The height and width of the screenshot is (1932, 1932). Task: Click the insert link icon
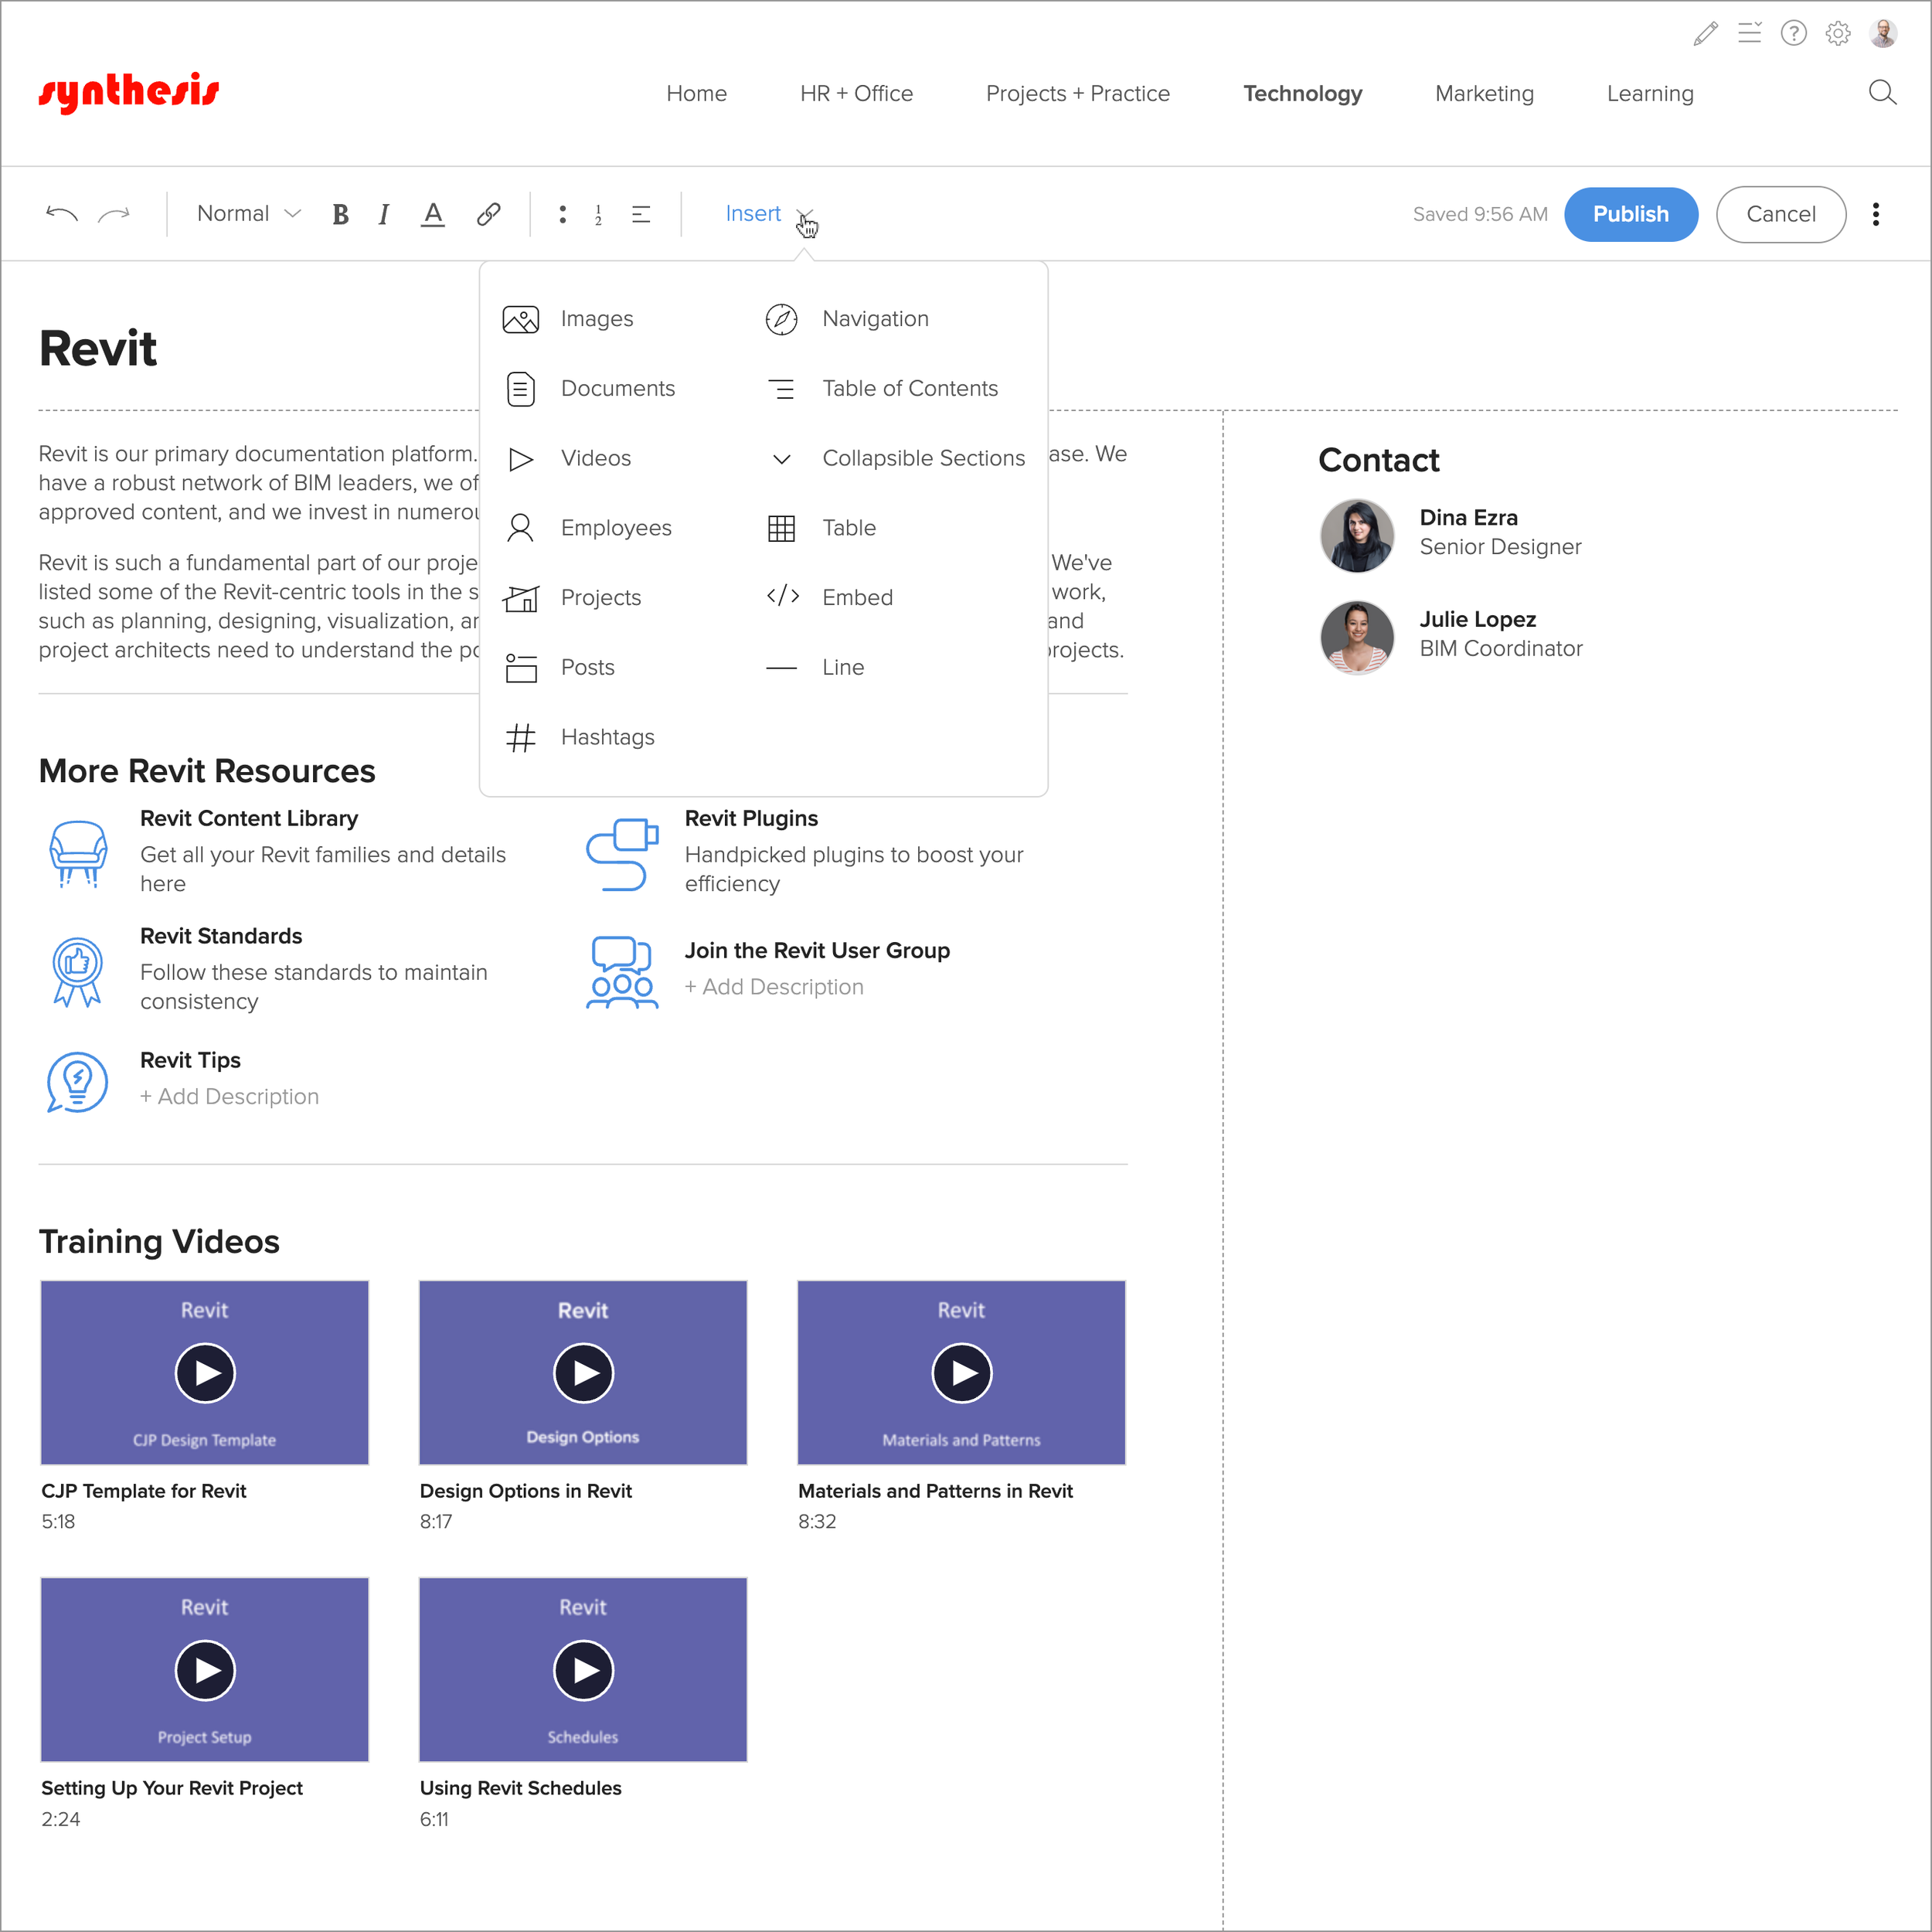coord(488,214)
